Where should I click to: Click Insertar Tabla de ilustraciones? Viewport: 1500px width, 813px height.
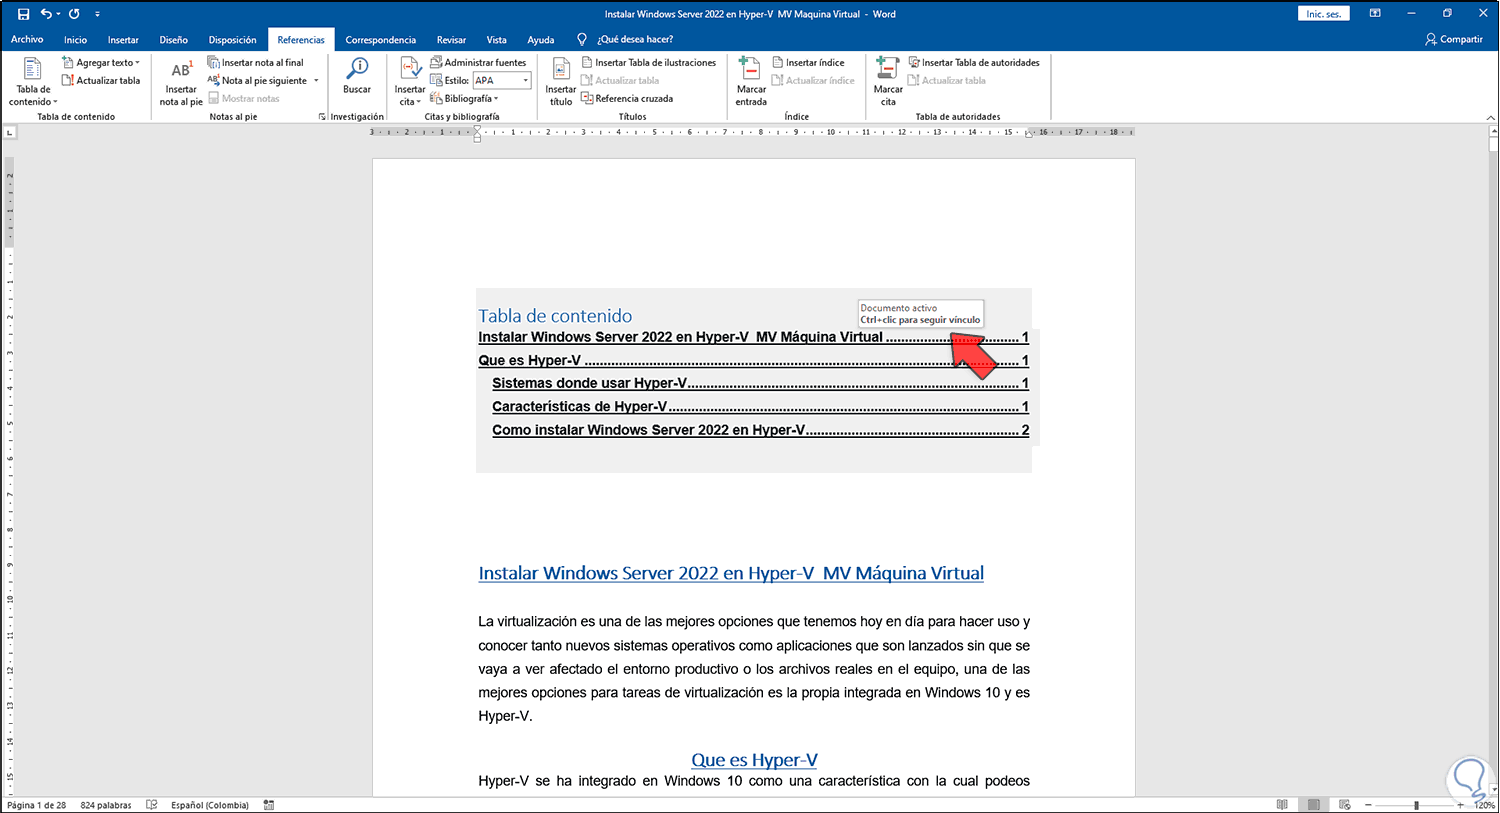[x=648, y=62]
